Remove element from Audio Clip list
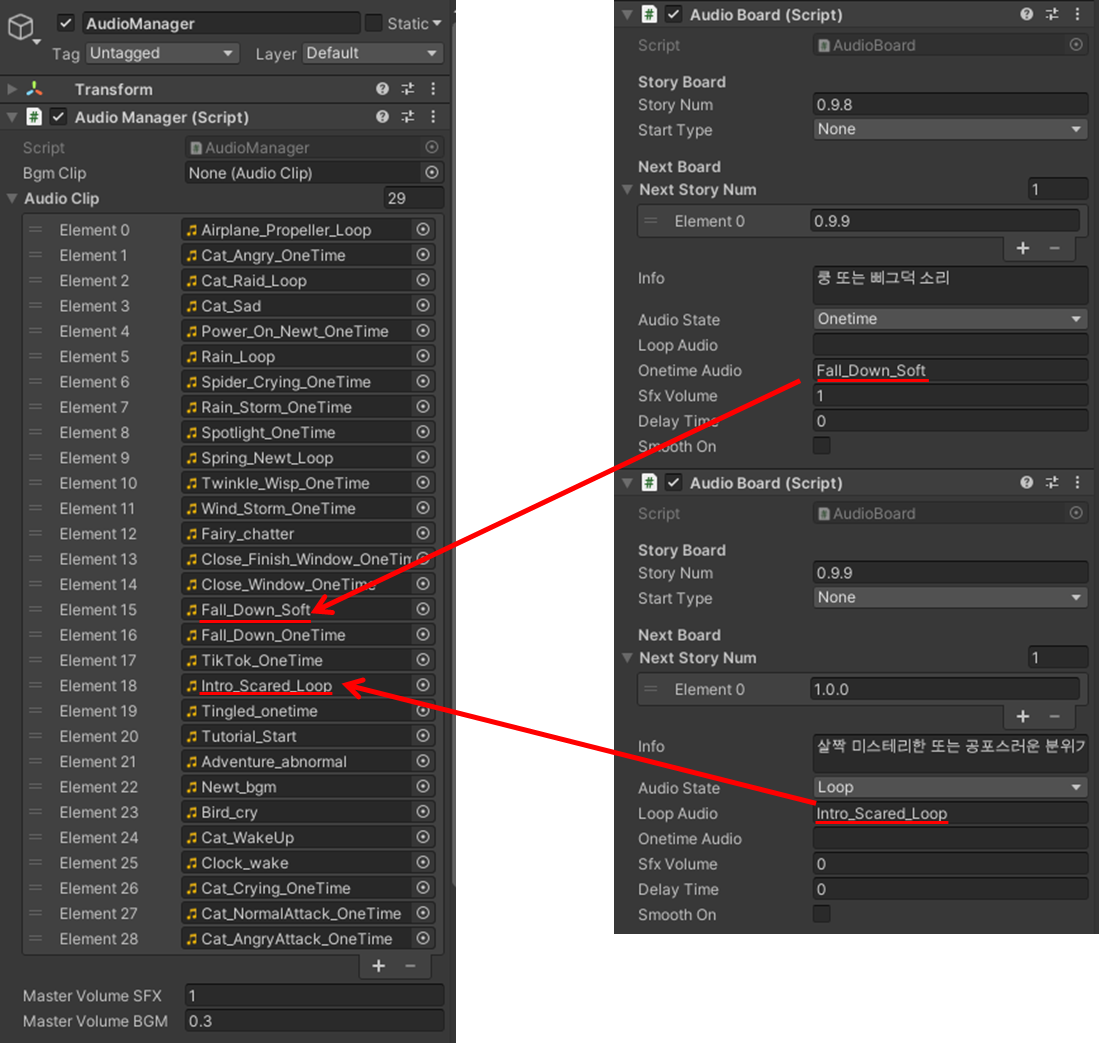This screenshot has width=1099, height=1043. 411,966
